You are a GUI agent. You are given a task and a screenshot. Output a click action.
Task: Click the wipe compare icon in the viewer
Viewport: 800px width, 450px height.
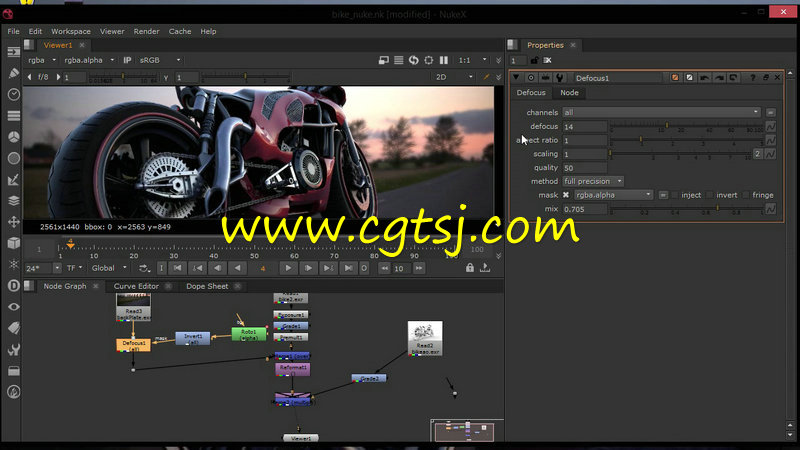tap(384, 60)
